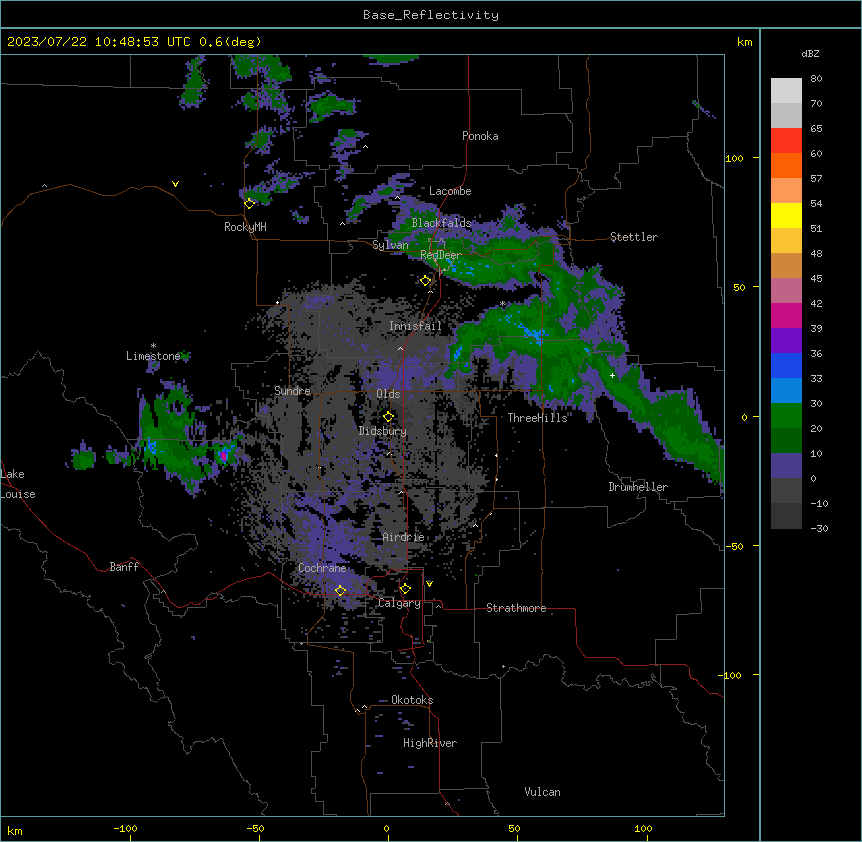The height and width of the screenshot is (842, 862).
Task: Click the yellow diamond marker below Olds
Action: 388,417
